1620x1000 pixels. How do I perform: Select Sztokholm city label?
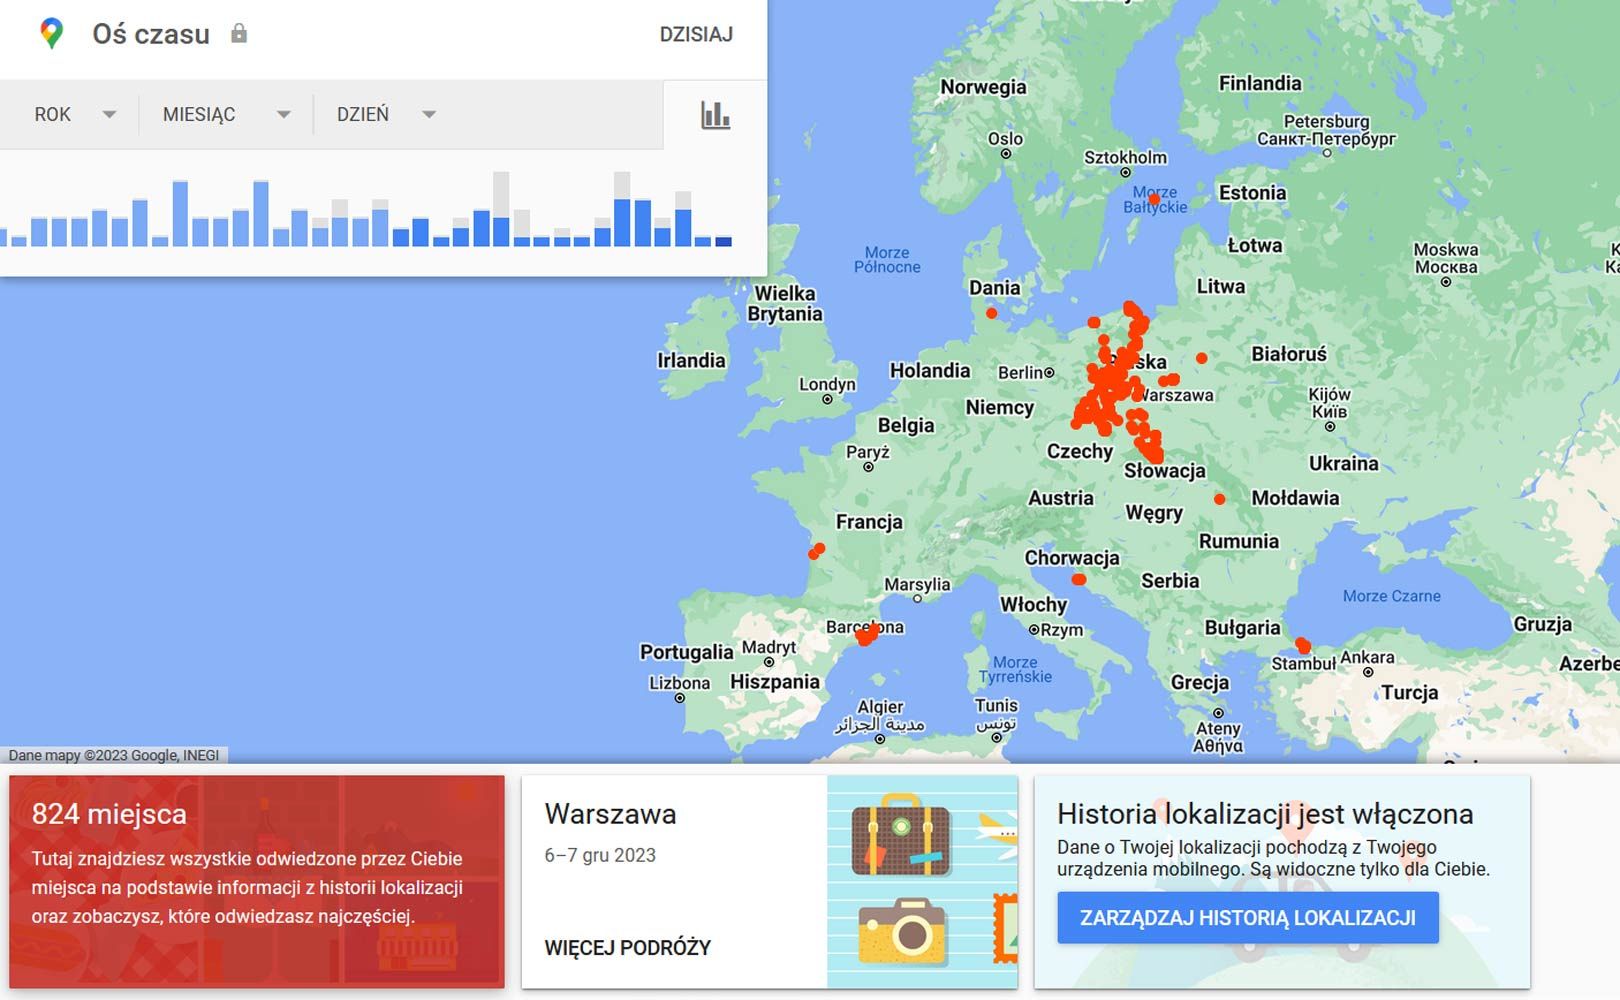[x=1125, y=157]
